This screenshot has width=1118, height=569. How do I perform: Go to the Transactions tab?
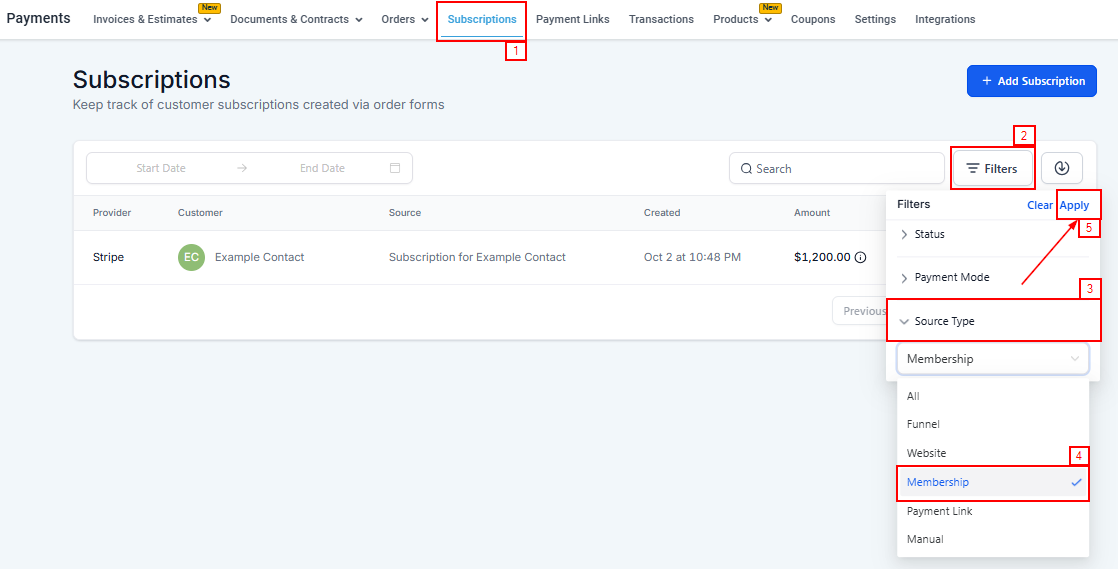click(x=661, y=19)
